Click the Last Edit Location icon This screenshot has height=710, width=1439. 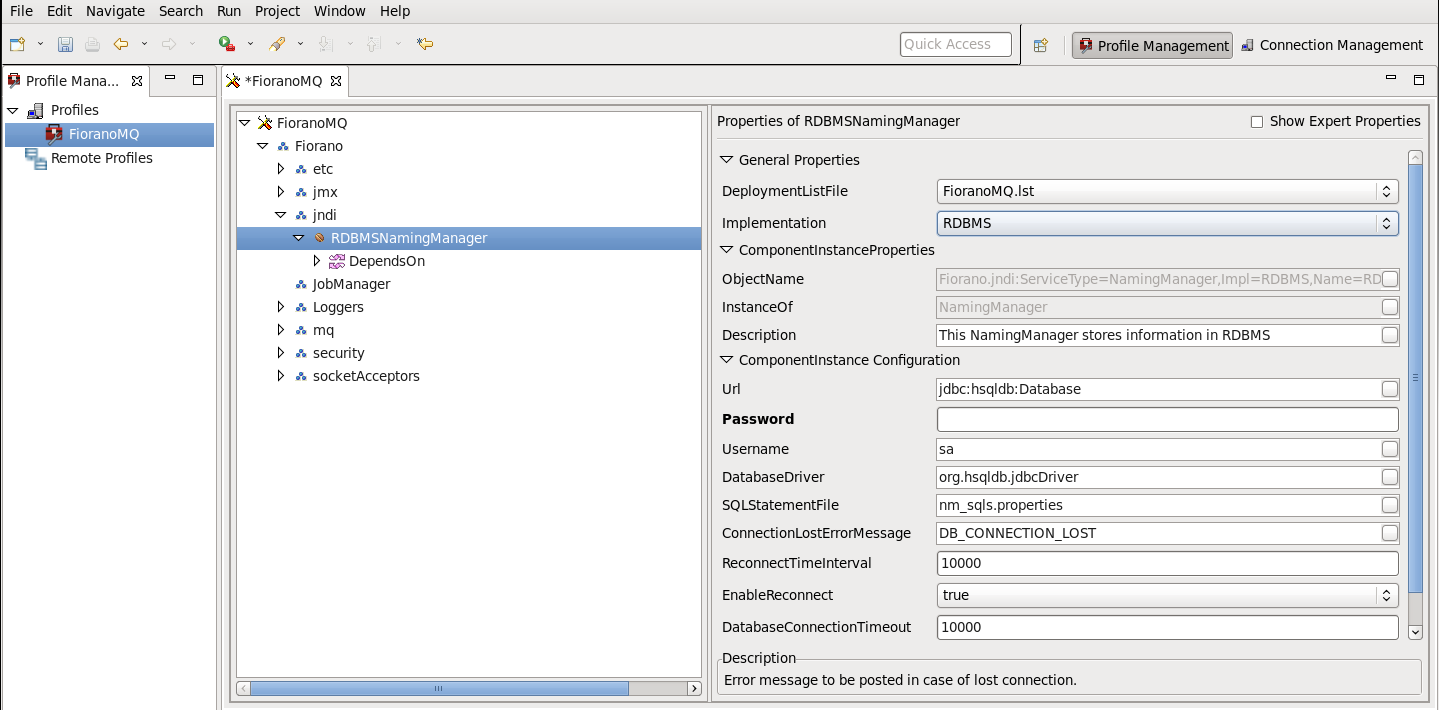(x=425, y=44)
